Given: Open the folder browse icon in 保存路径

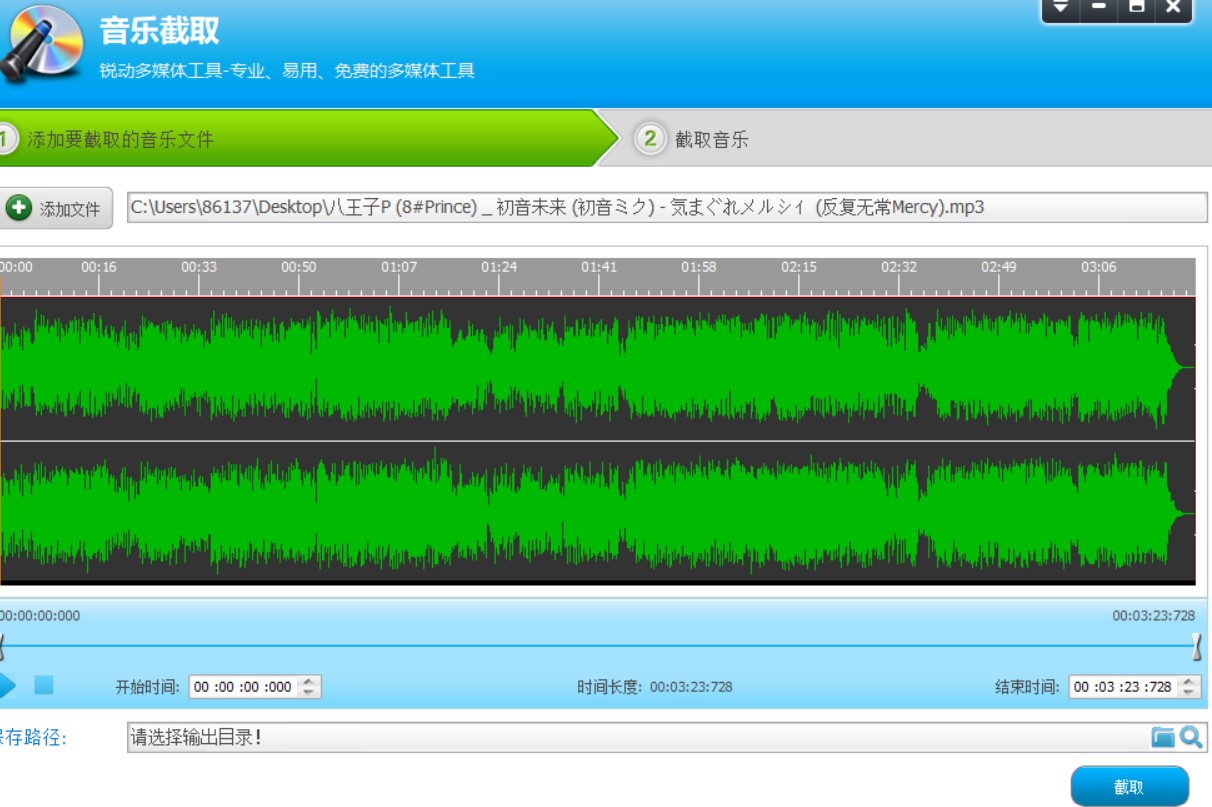Looking at the screenshot, I should 1162,738.
